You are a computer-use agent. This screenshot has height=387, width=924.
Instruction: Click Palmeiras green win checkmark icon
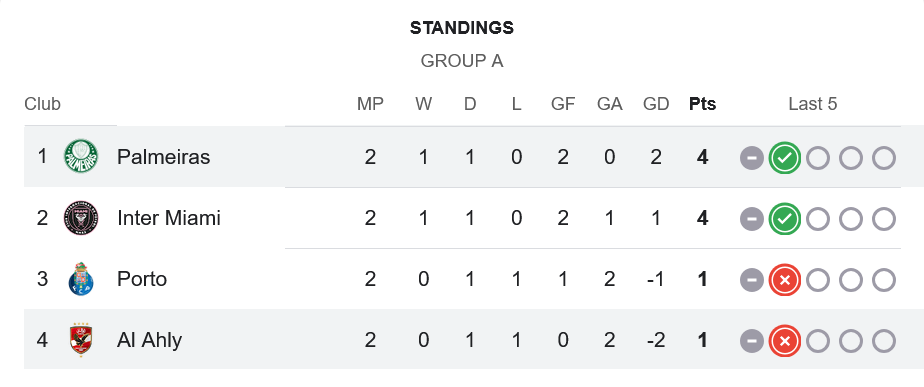[x=784, y=158]
